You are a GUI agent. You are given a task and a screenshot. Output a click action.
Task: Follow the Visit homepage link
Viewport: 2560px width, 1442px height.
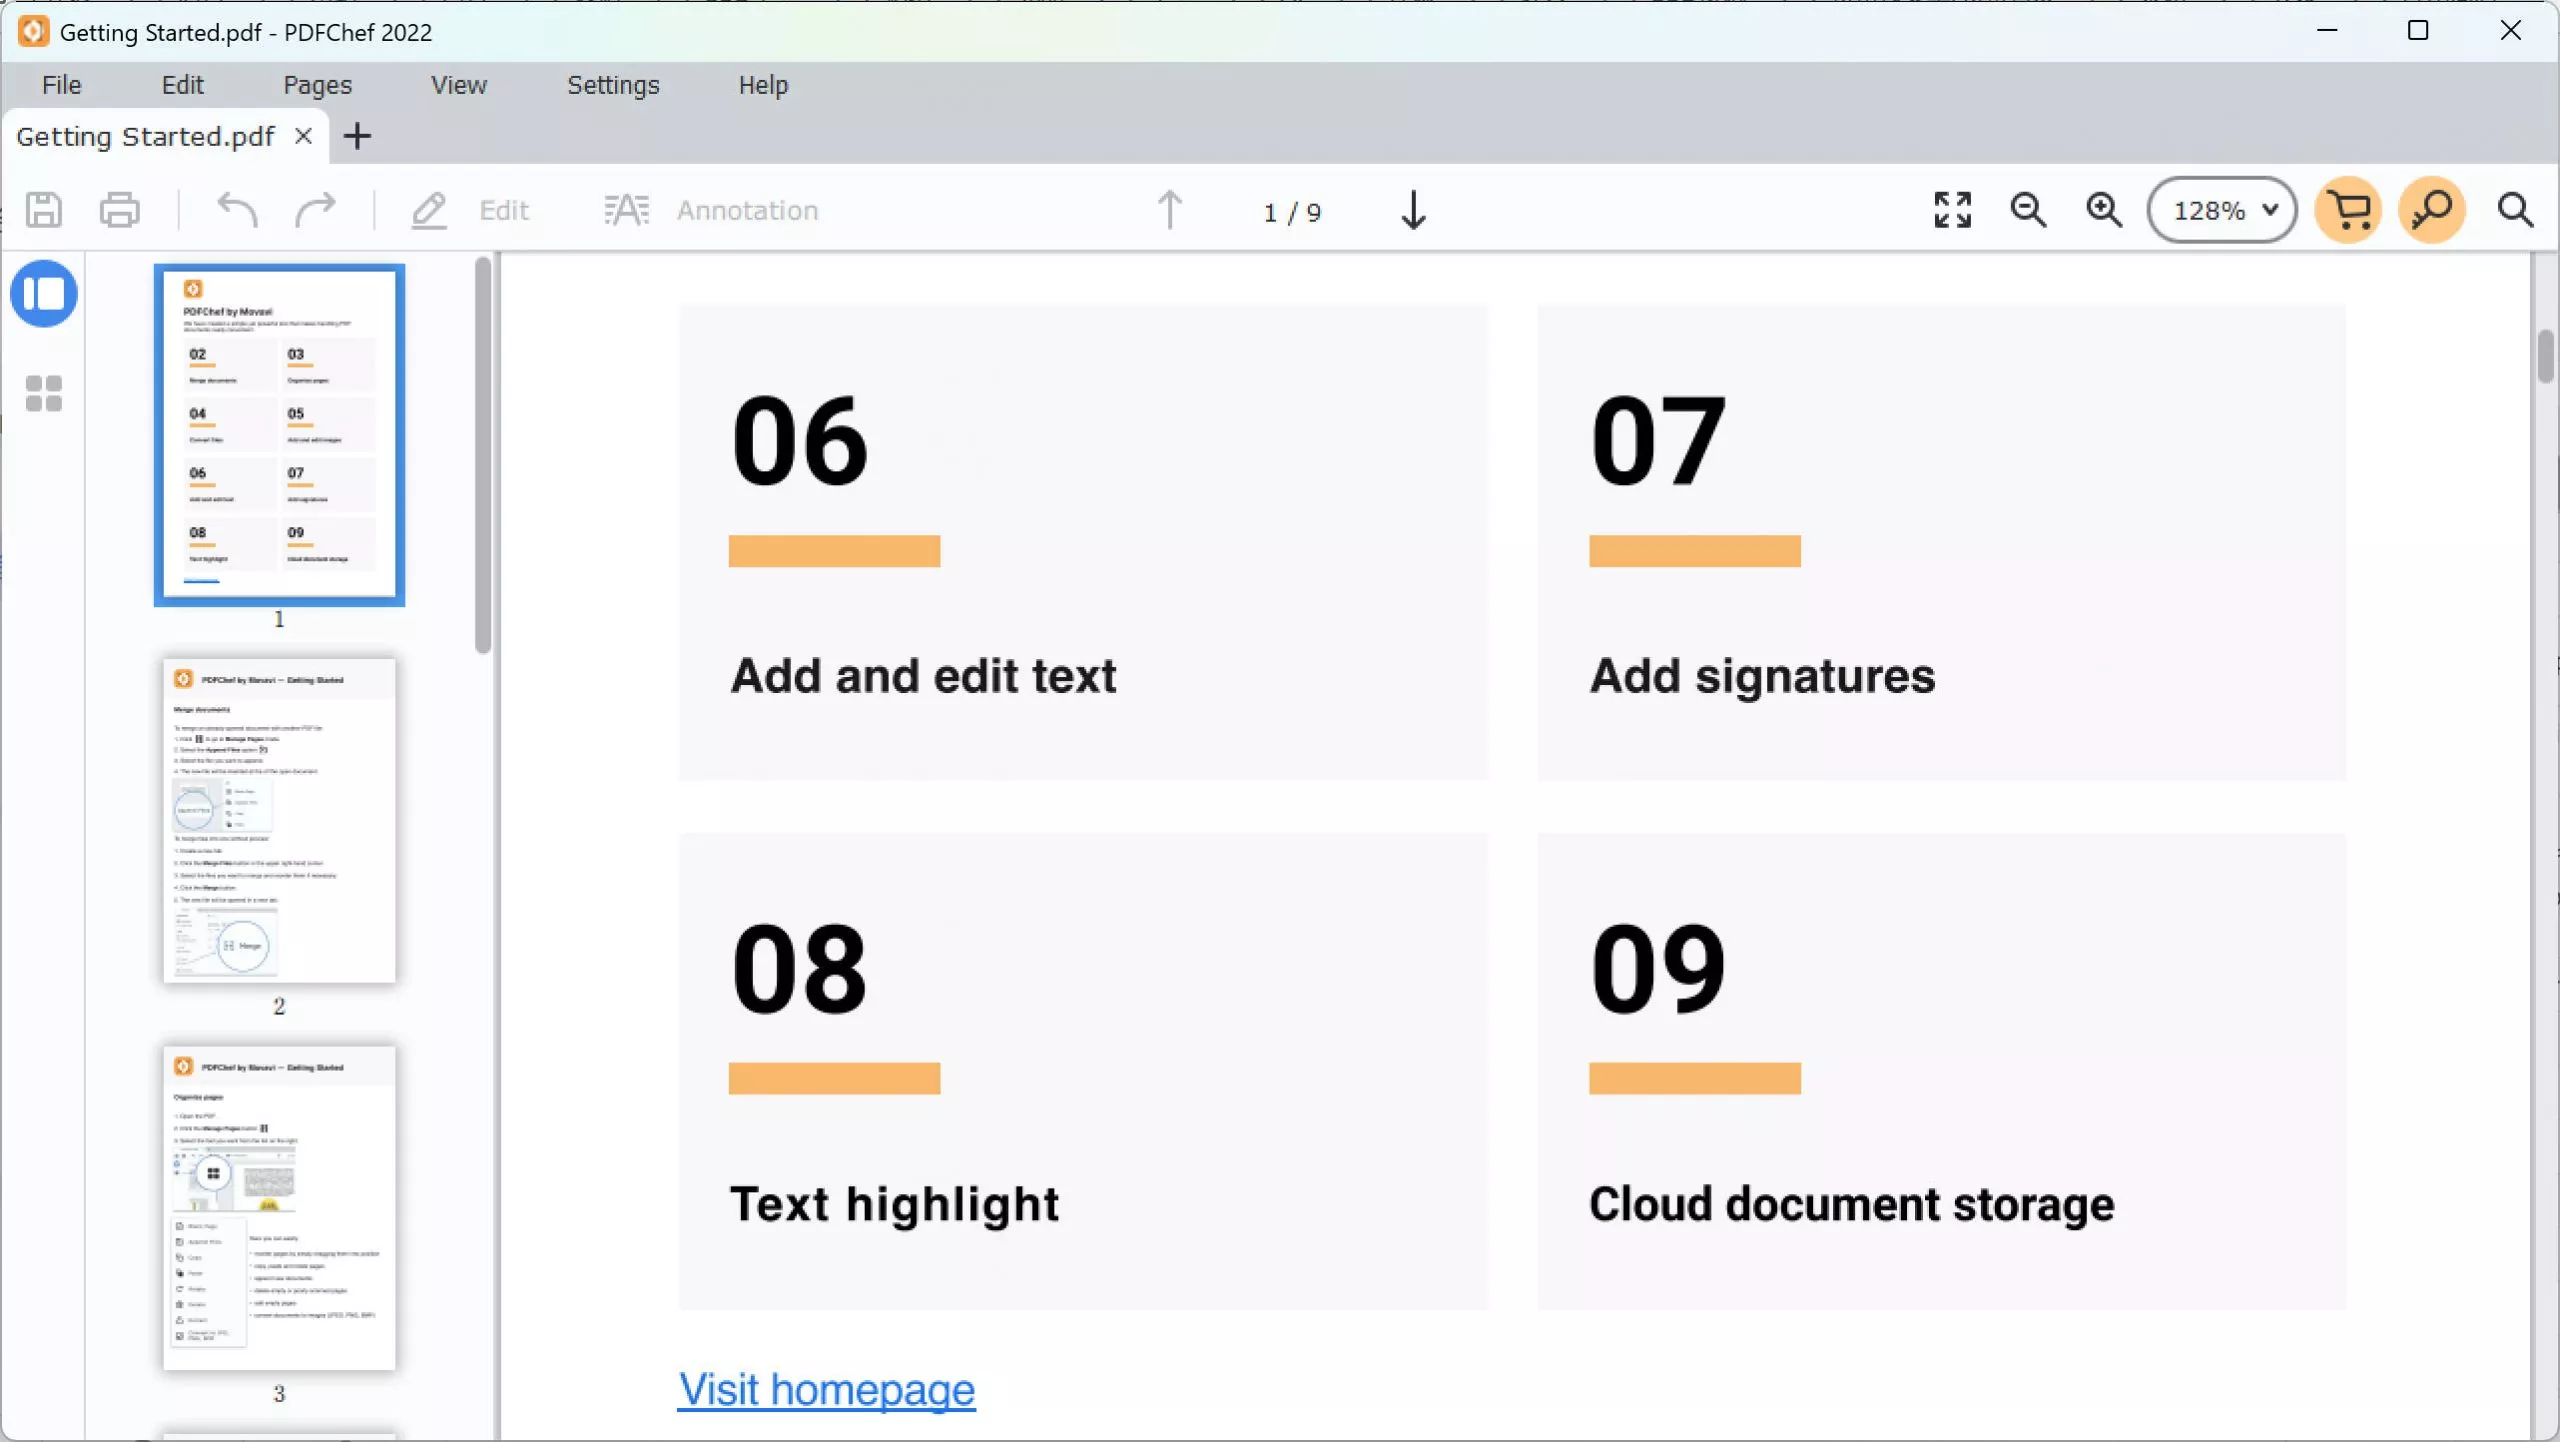click(826, 1390)
